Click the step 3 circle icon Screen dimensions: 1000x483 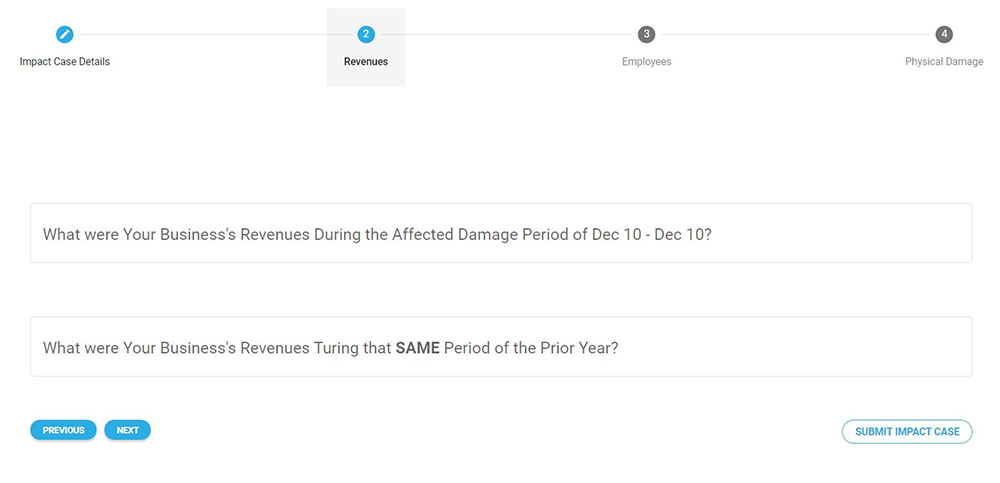(646, 35)
